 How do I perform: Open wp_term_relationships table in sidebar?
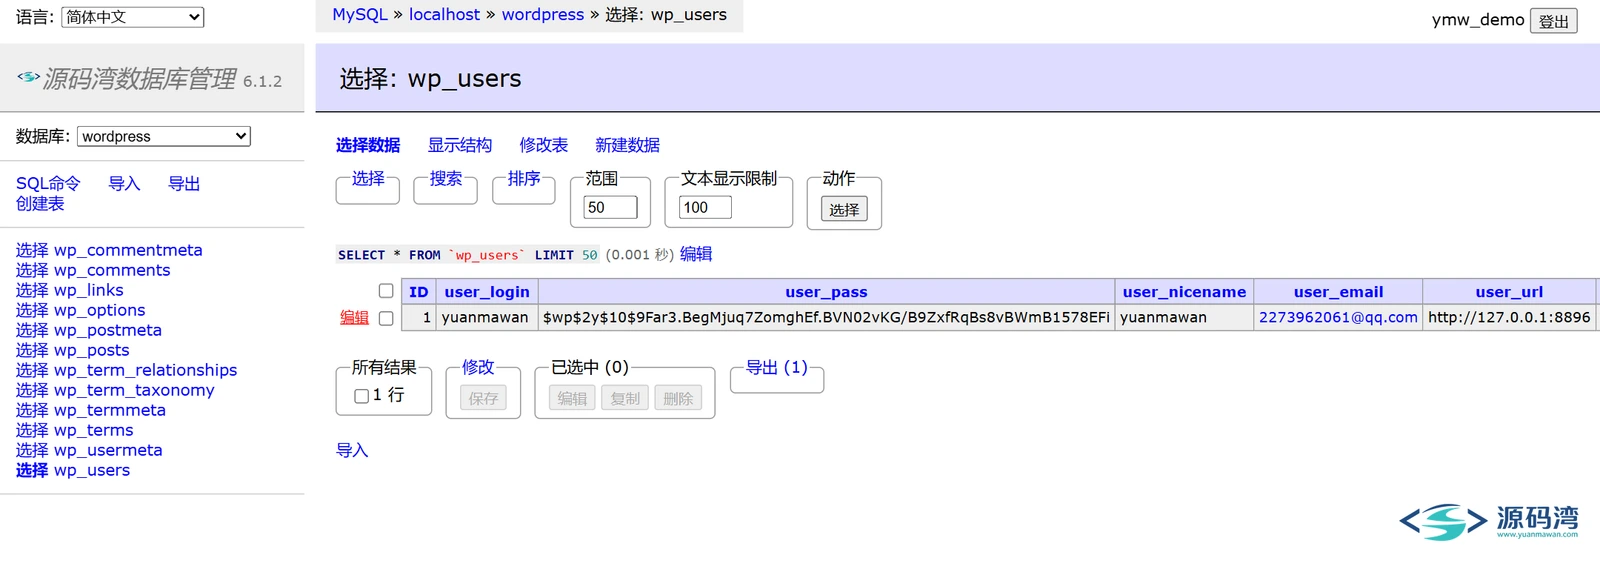tap(146, 370)
